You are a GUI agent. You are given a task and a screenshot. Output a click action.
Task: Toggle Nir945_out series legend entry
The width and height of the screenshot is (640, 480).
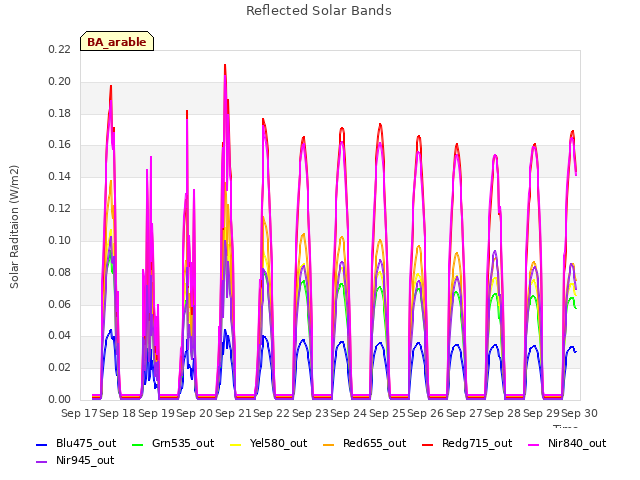point(75,460)
